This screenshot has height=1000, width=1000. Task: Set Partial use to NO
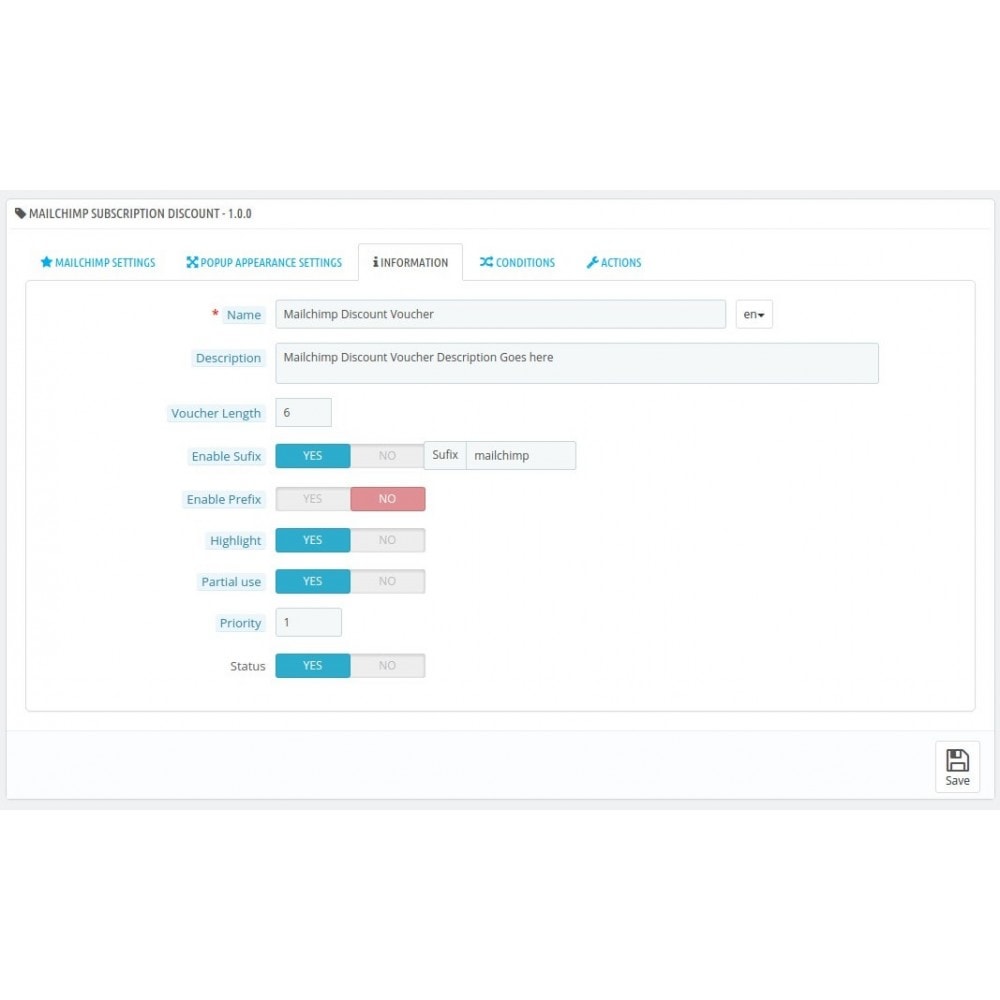point(387,582)
